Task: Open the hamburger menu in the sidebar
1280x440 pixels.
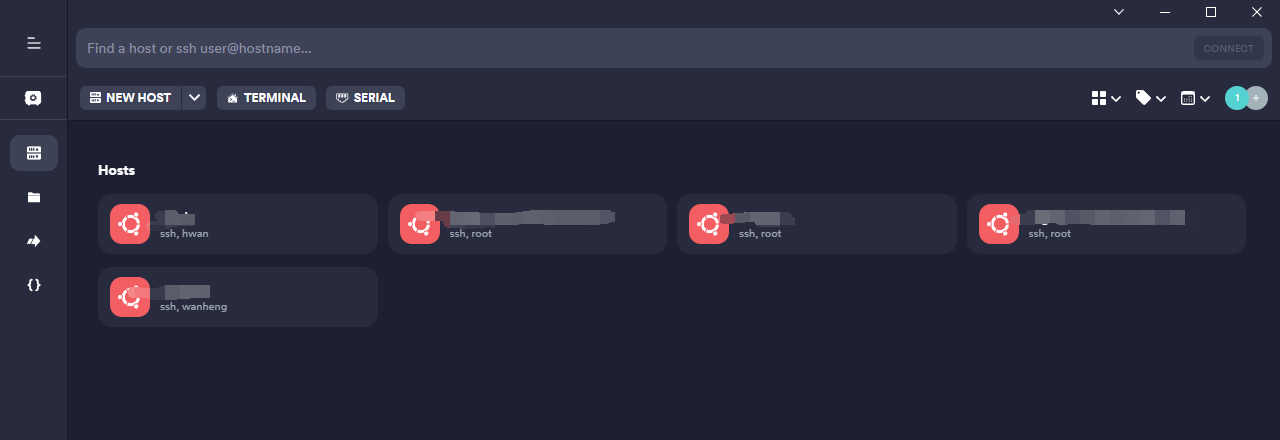Action: pos(33,43)
